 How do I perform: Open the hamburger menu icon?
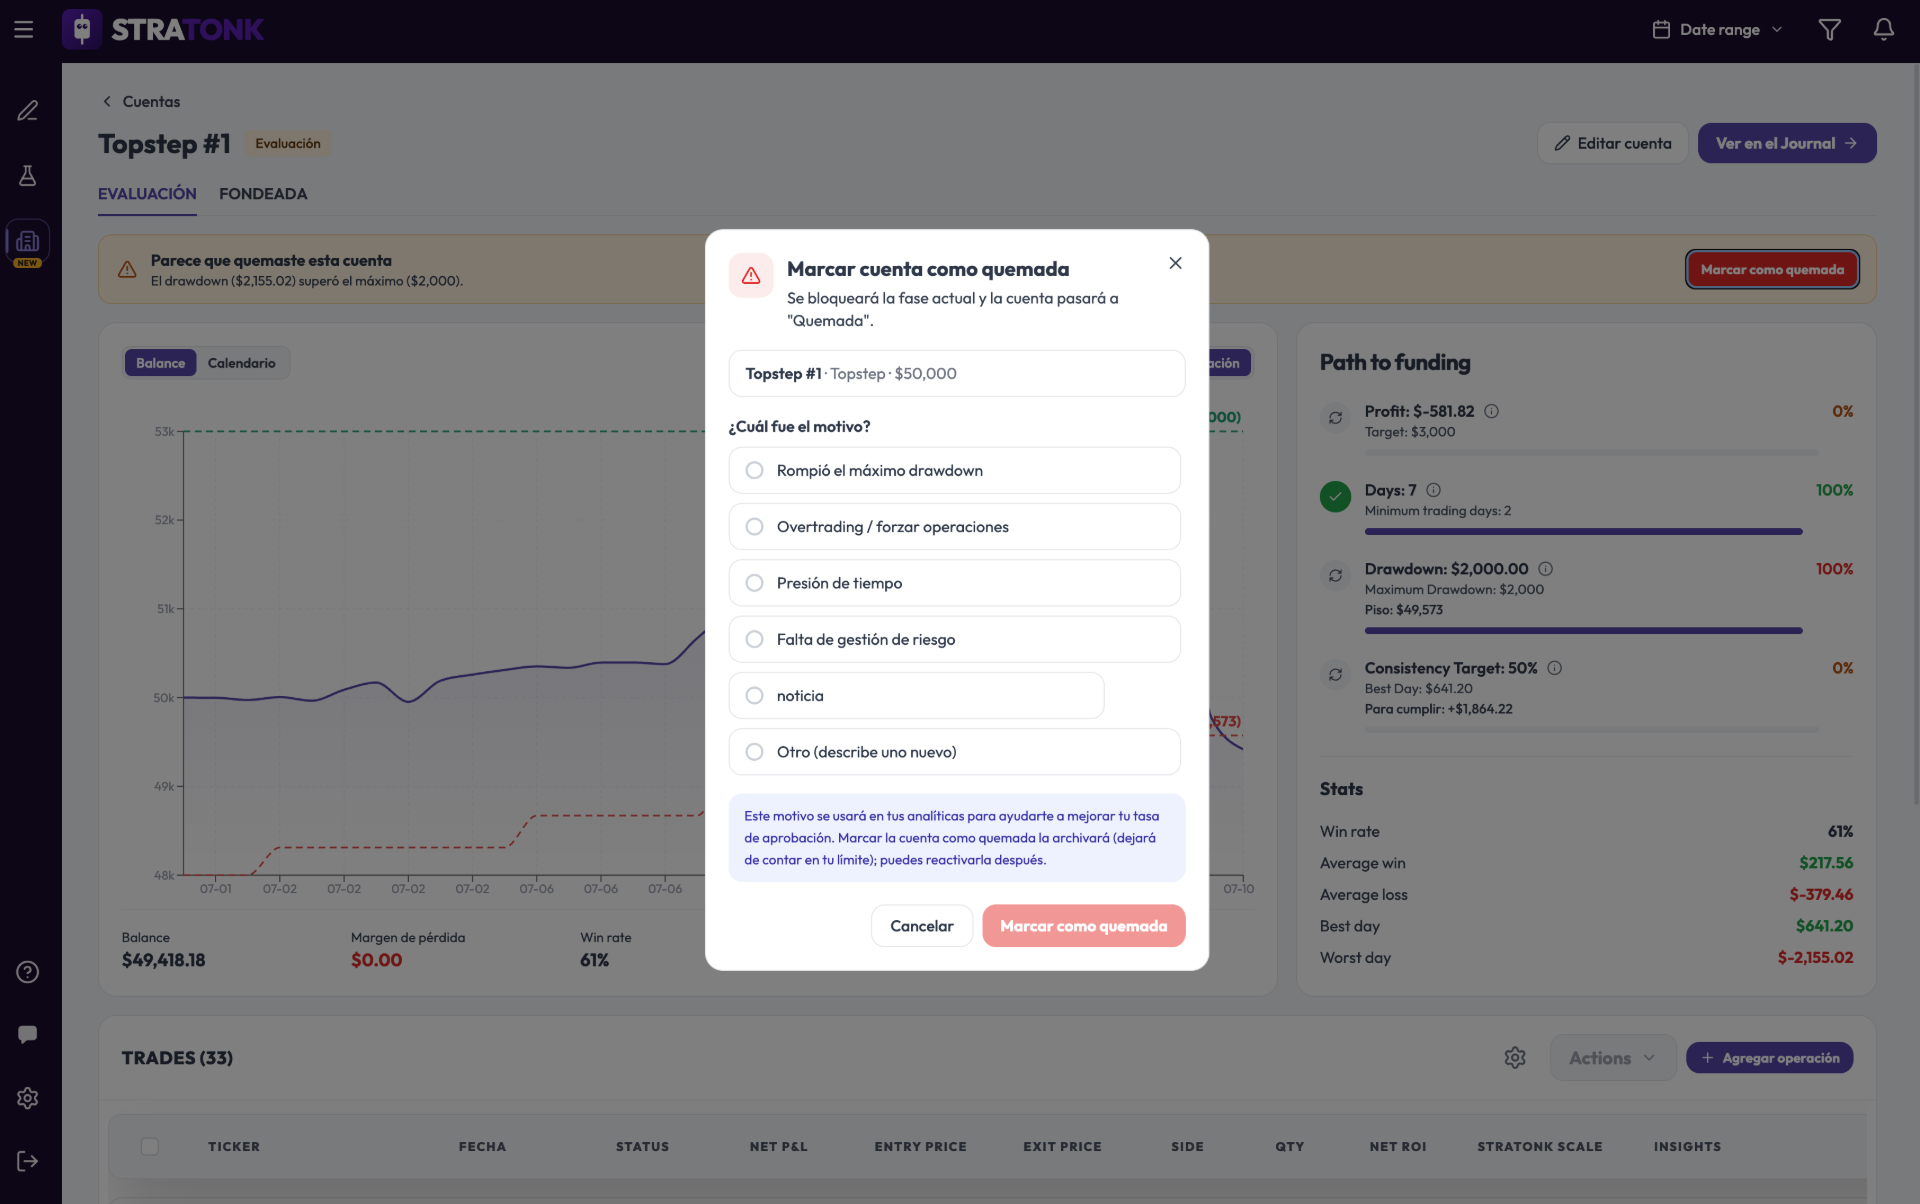click(24, 30)
